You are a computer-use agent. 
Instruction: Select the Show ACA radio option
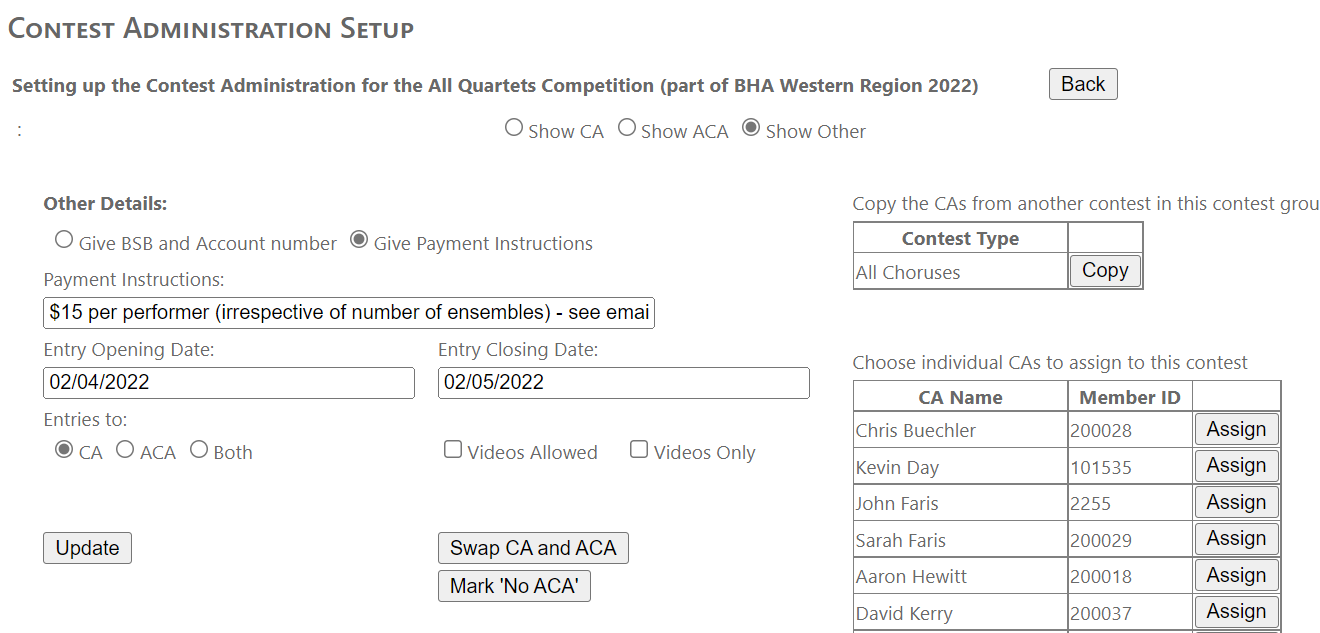click(627, 128)
